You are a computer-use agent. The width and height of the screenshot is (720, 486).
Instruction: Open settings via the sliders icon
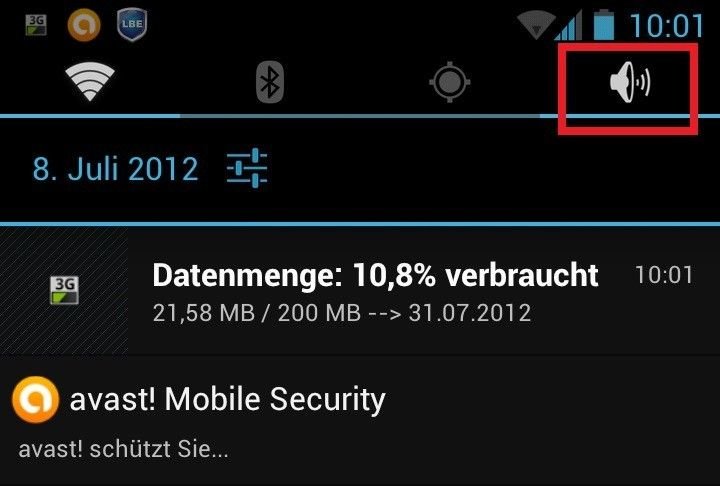point(247,168)
